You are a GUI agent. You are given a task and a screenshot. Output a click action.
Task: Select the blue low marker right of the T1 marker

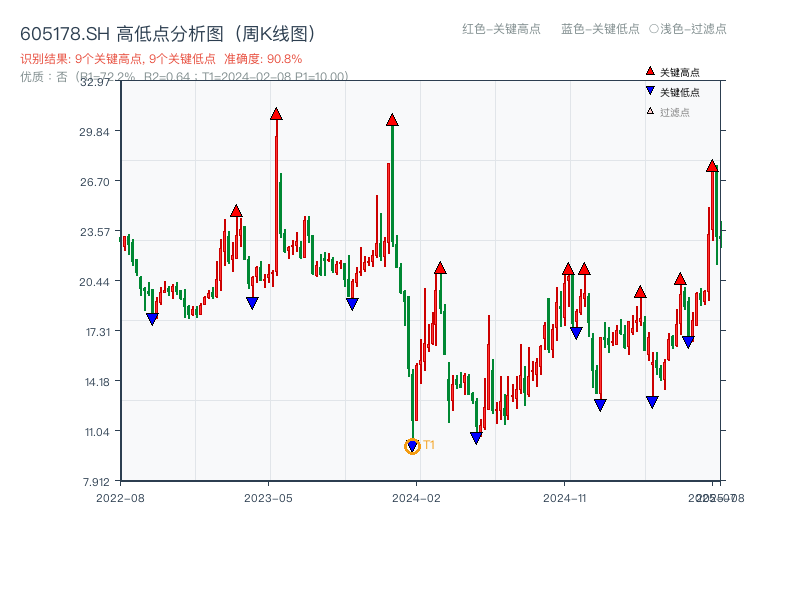[x=476, y=438]
